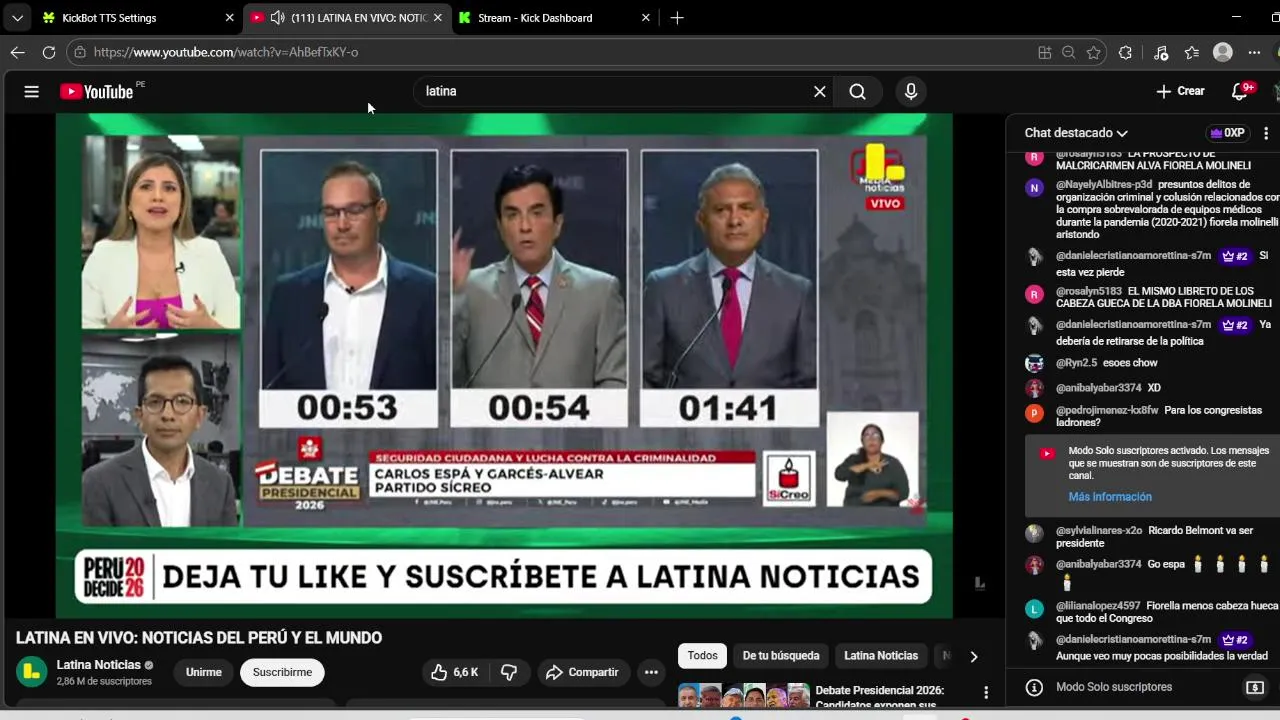The height and width of the screenshot is (720, 1280).
Task: Go back with browser back arrow
Action: coord(17,52)
